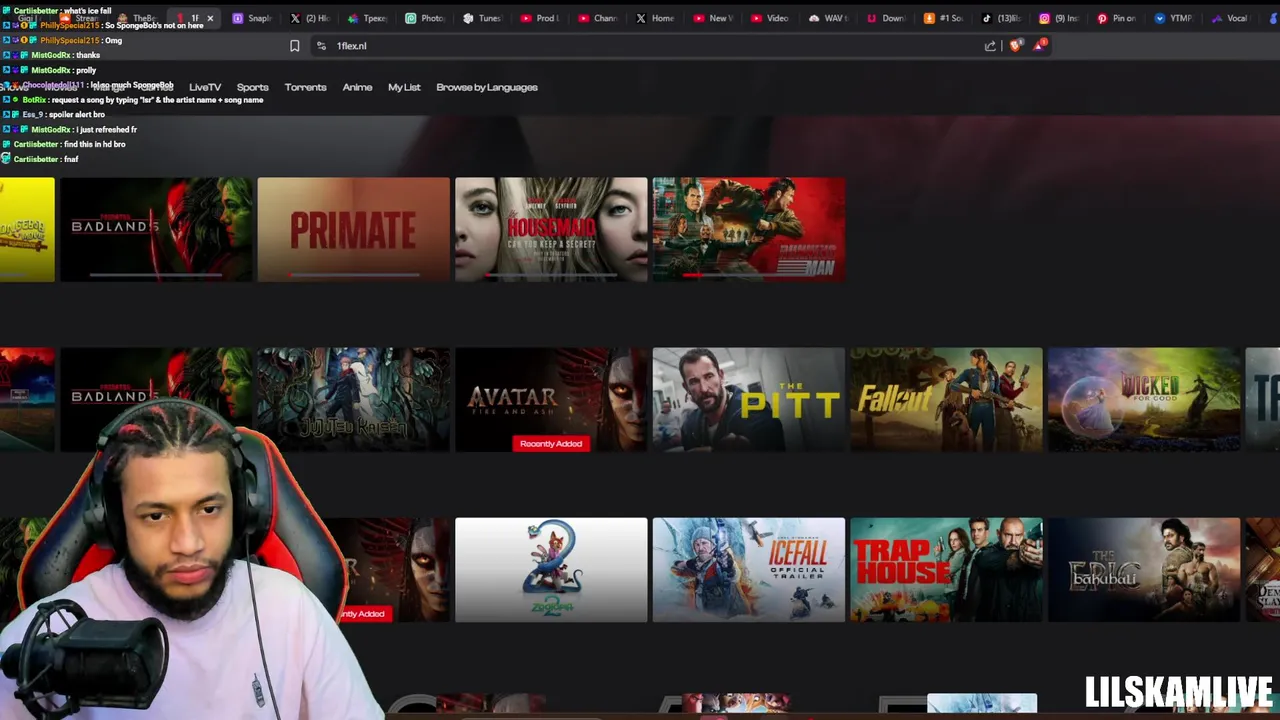Open the LiveTV navigation item
This screenshot has height=720, width=1280.
coord(205,87)
